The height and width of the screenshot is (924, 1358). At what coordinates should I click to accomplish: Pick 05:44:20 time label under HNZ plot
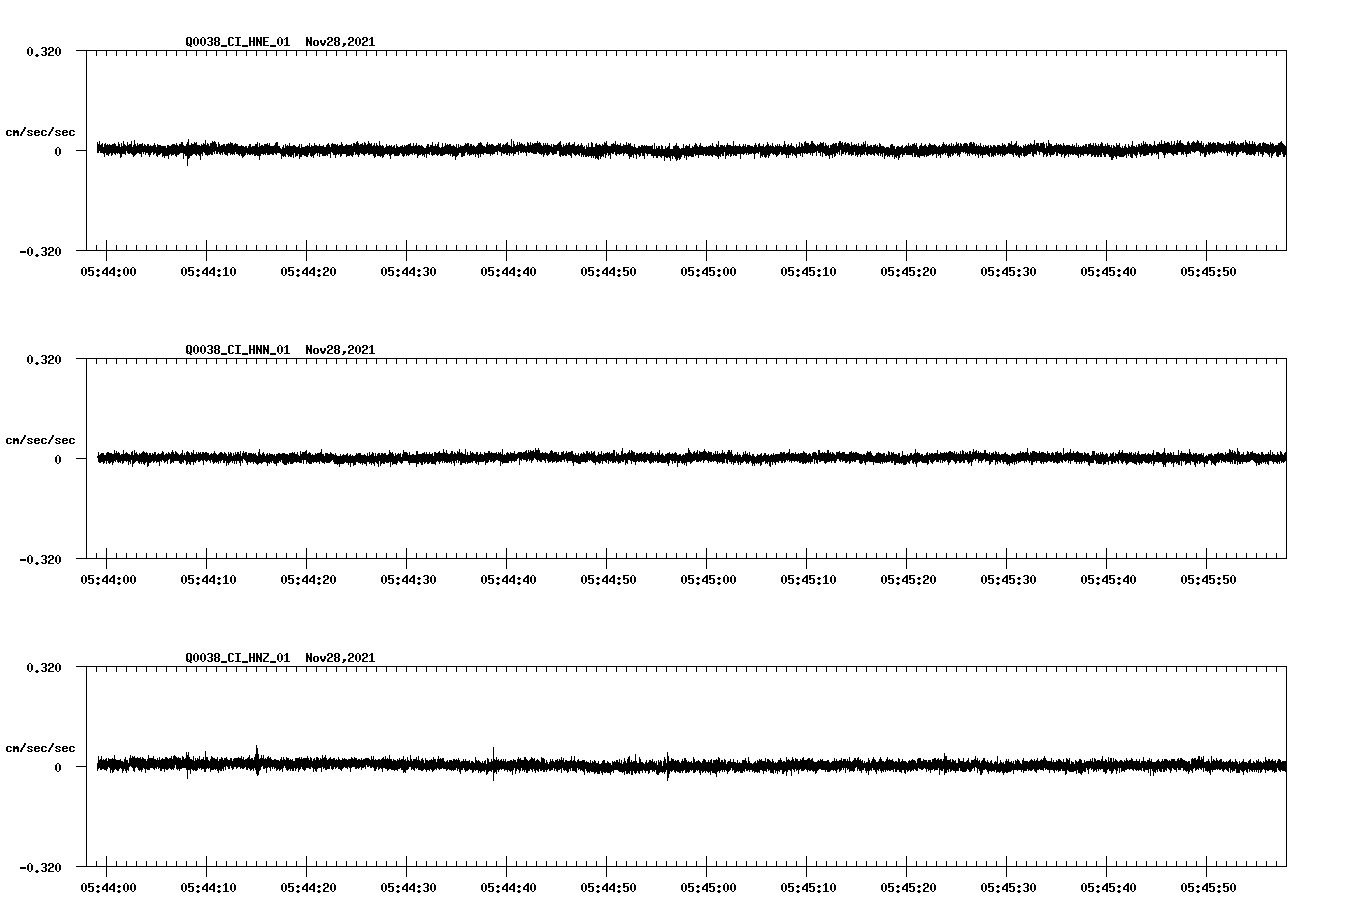(x=308, y=888)
